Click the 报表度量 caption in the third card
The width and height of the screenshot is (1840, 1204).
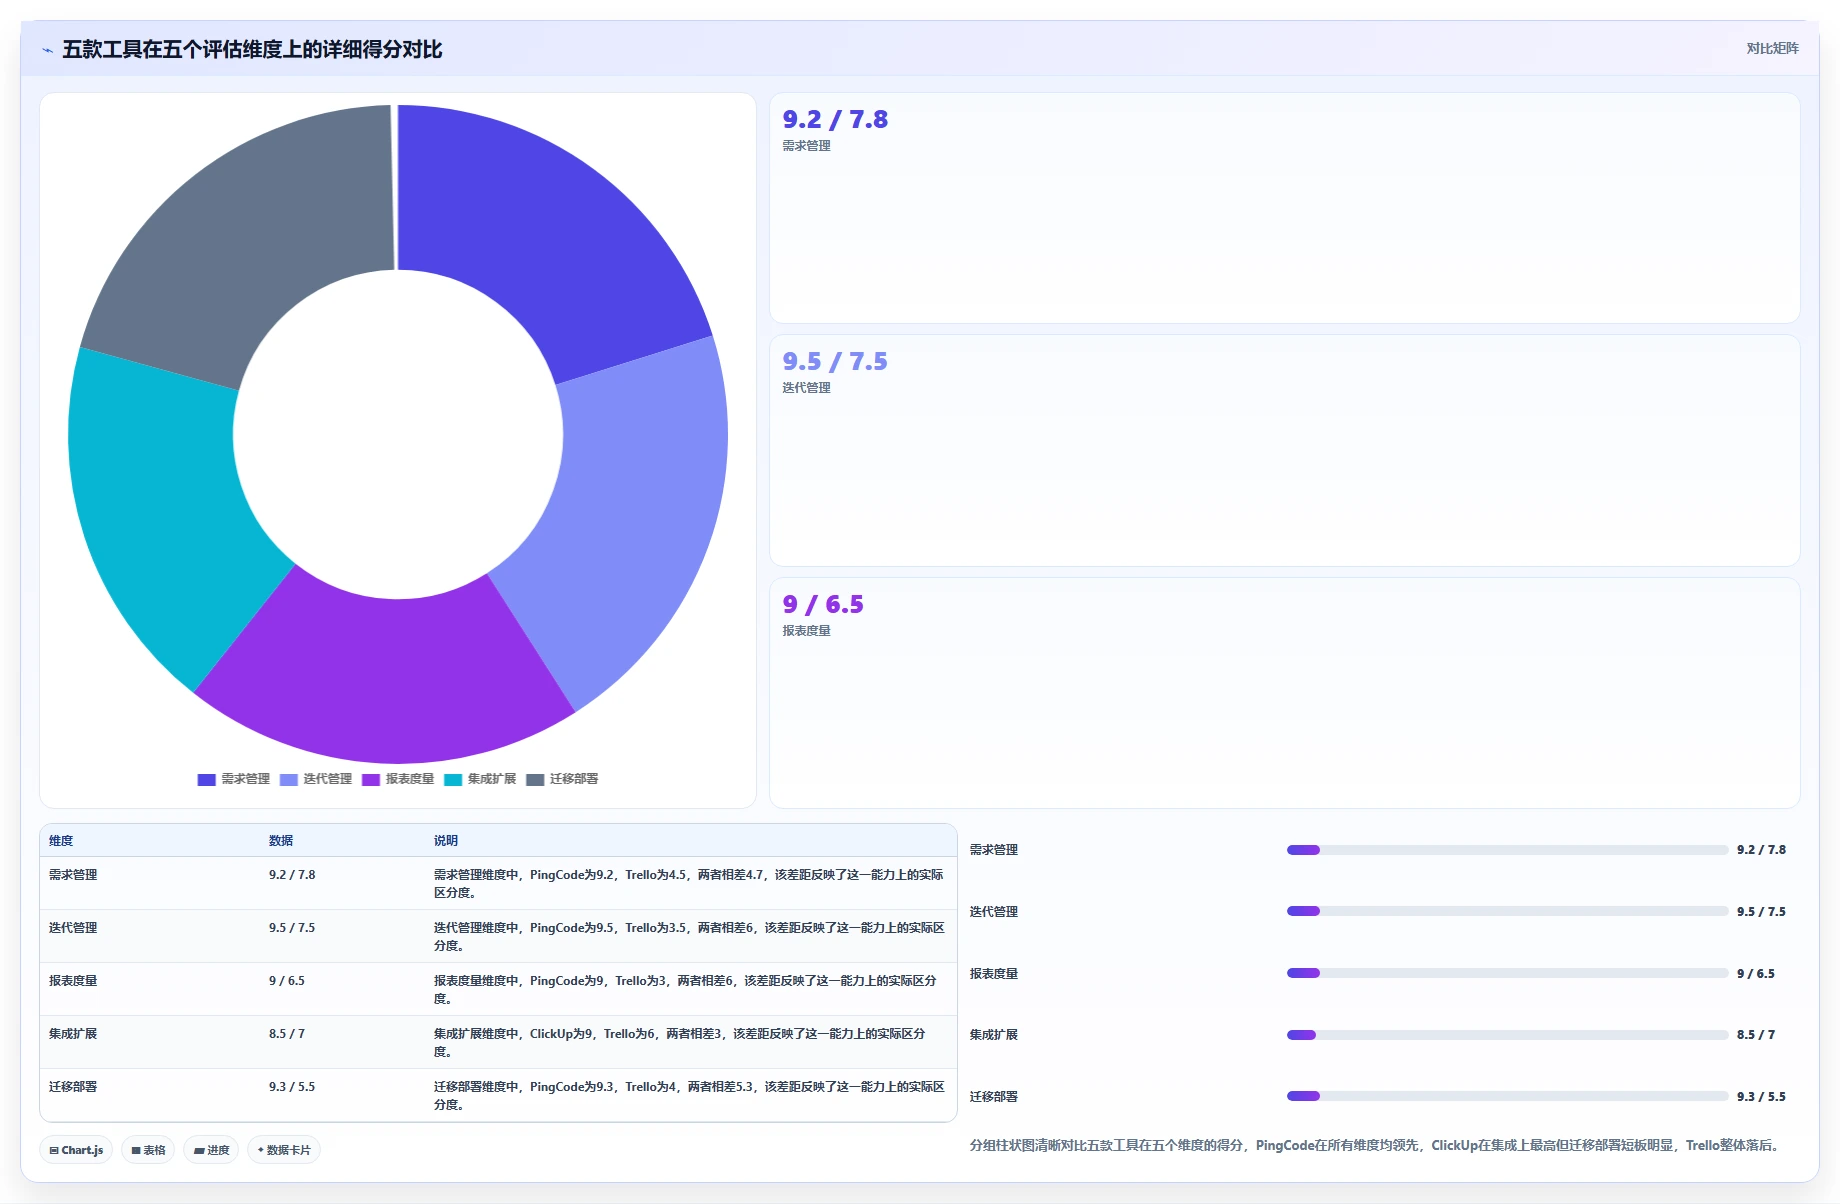pyautogui.click(x=806, y=631)
